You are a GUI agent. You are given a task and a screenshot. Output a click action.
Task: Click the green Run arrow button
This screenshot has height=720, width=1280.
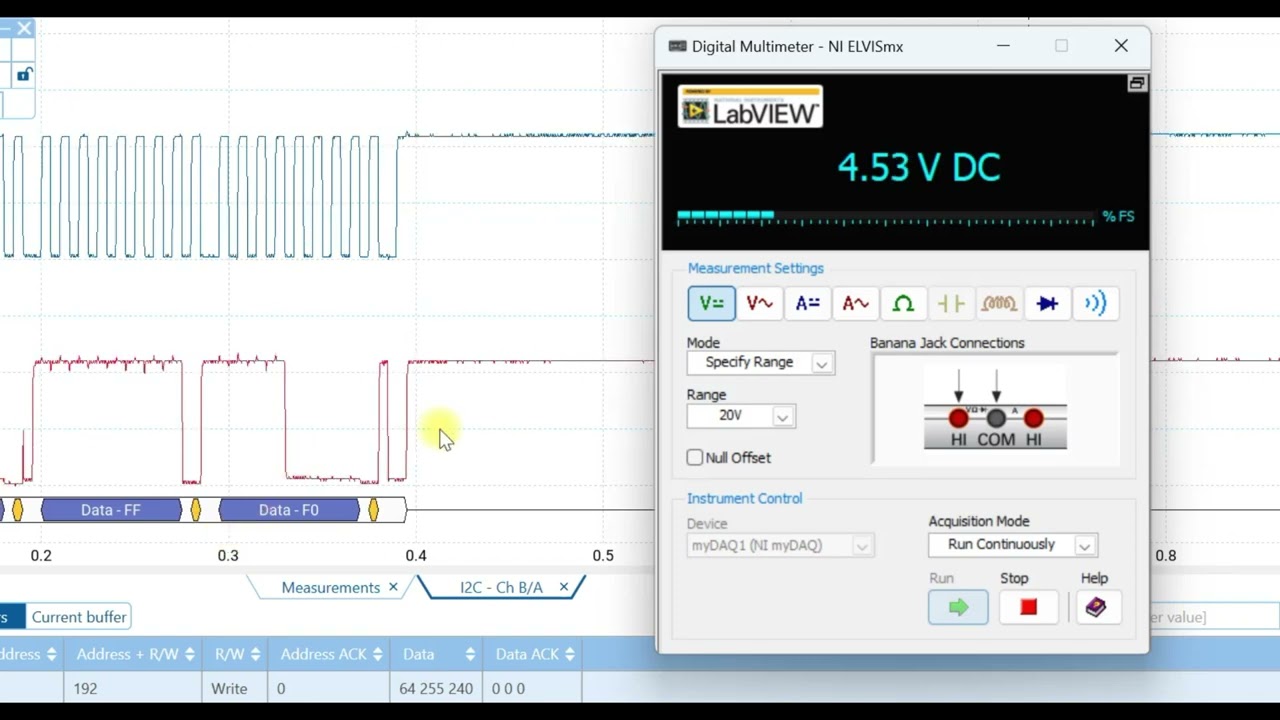click(958, 607)
